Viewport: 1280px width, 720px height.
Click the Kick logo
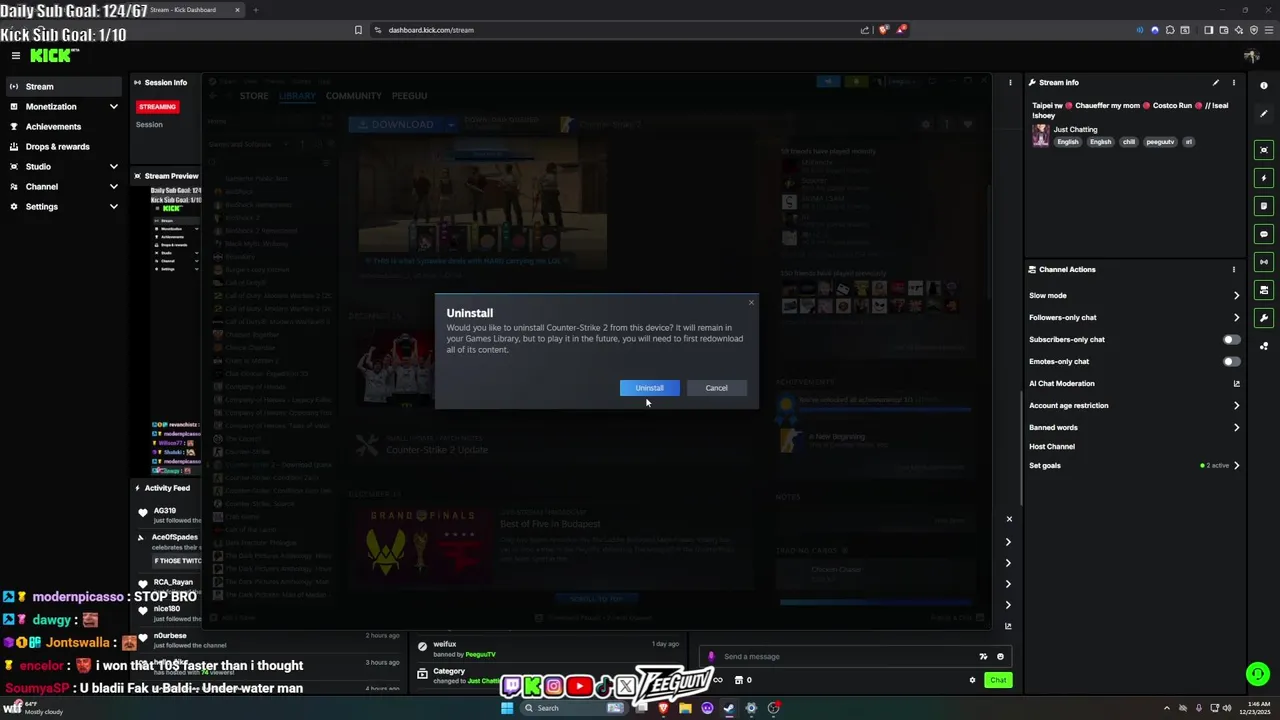51,56
